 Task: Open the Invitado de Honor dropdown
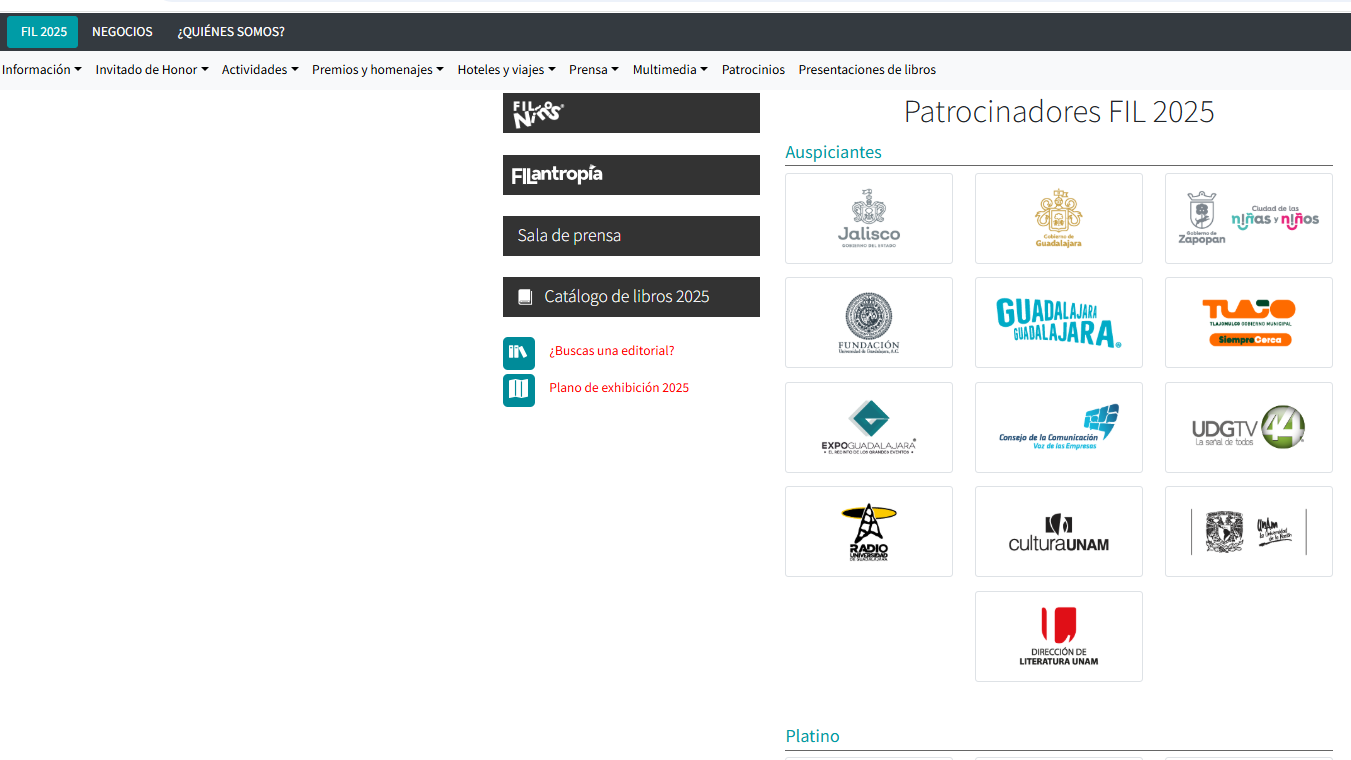152,70
